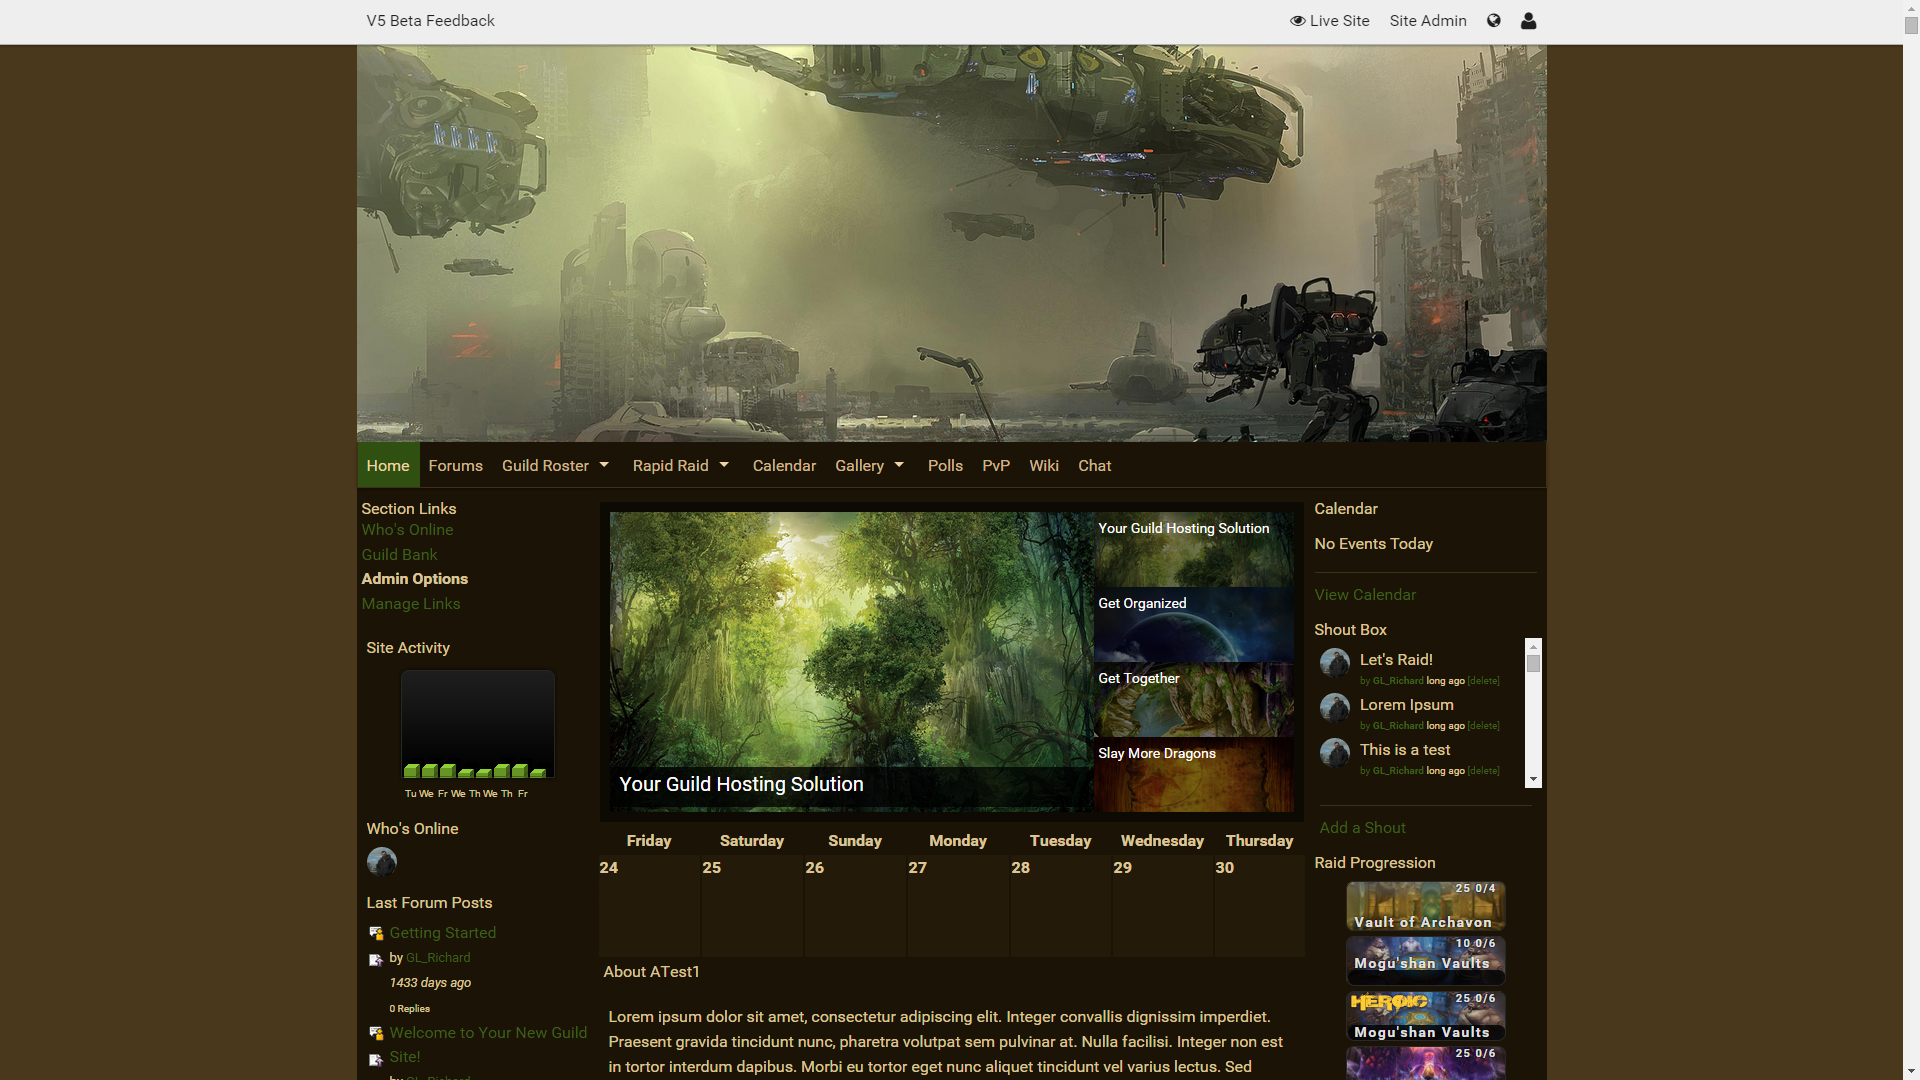Select the Get Together slide thumbnail

(x=1193, y=699)
